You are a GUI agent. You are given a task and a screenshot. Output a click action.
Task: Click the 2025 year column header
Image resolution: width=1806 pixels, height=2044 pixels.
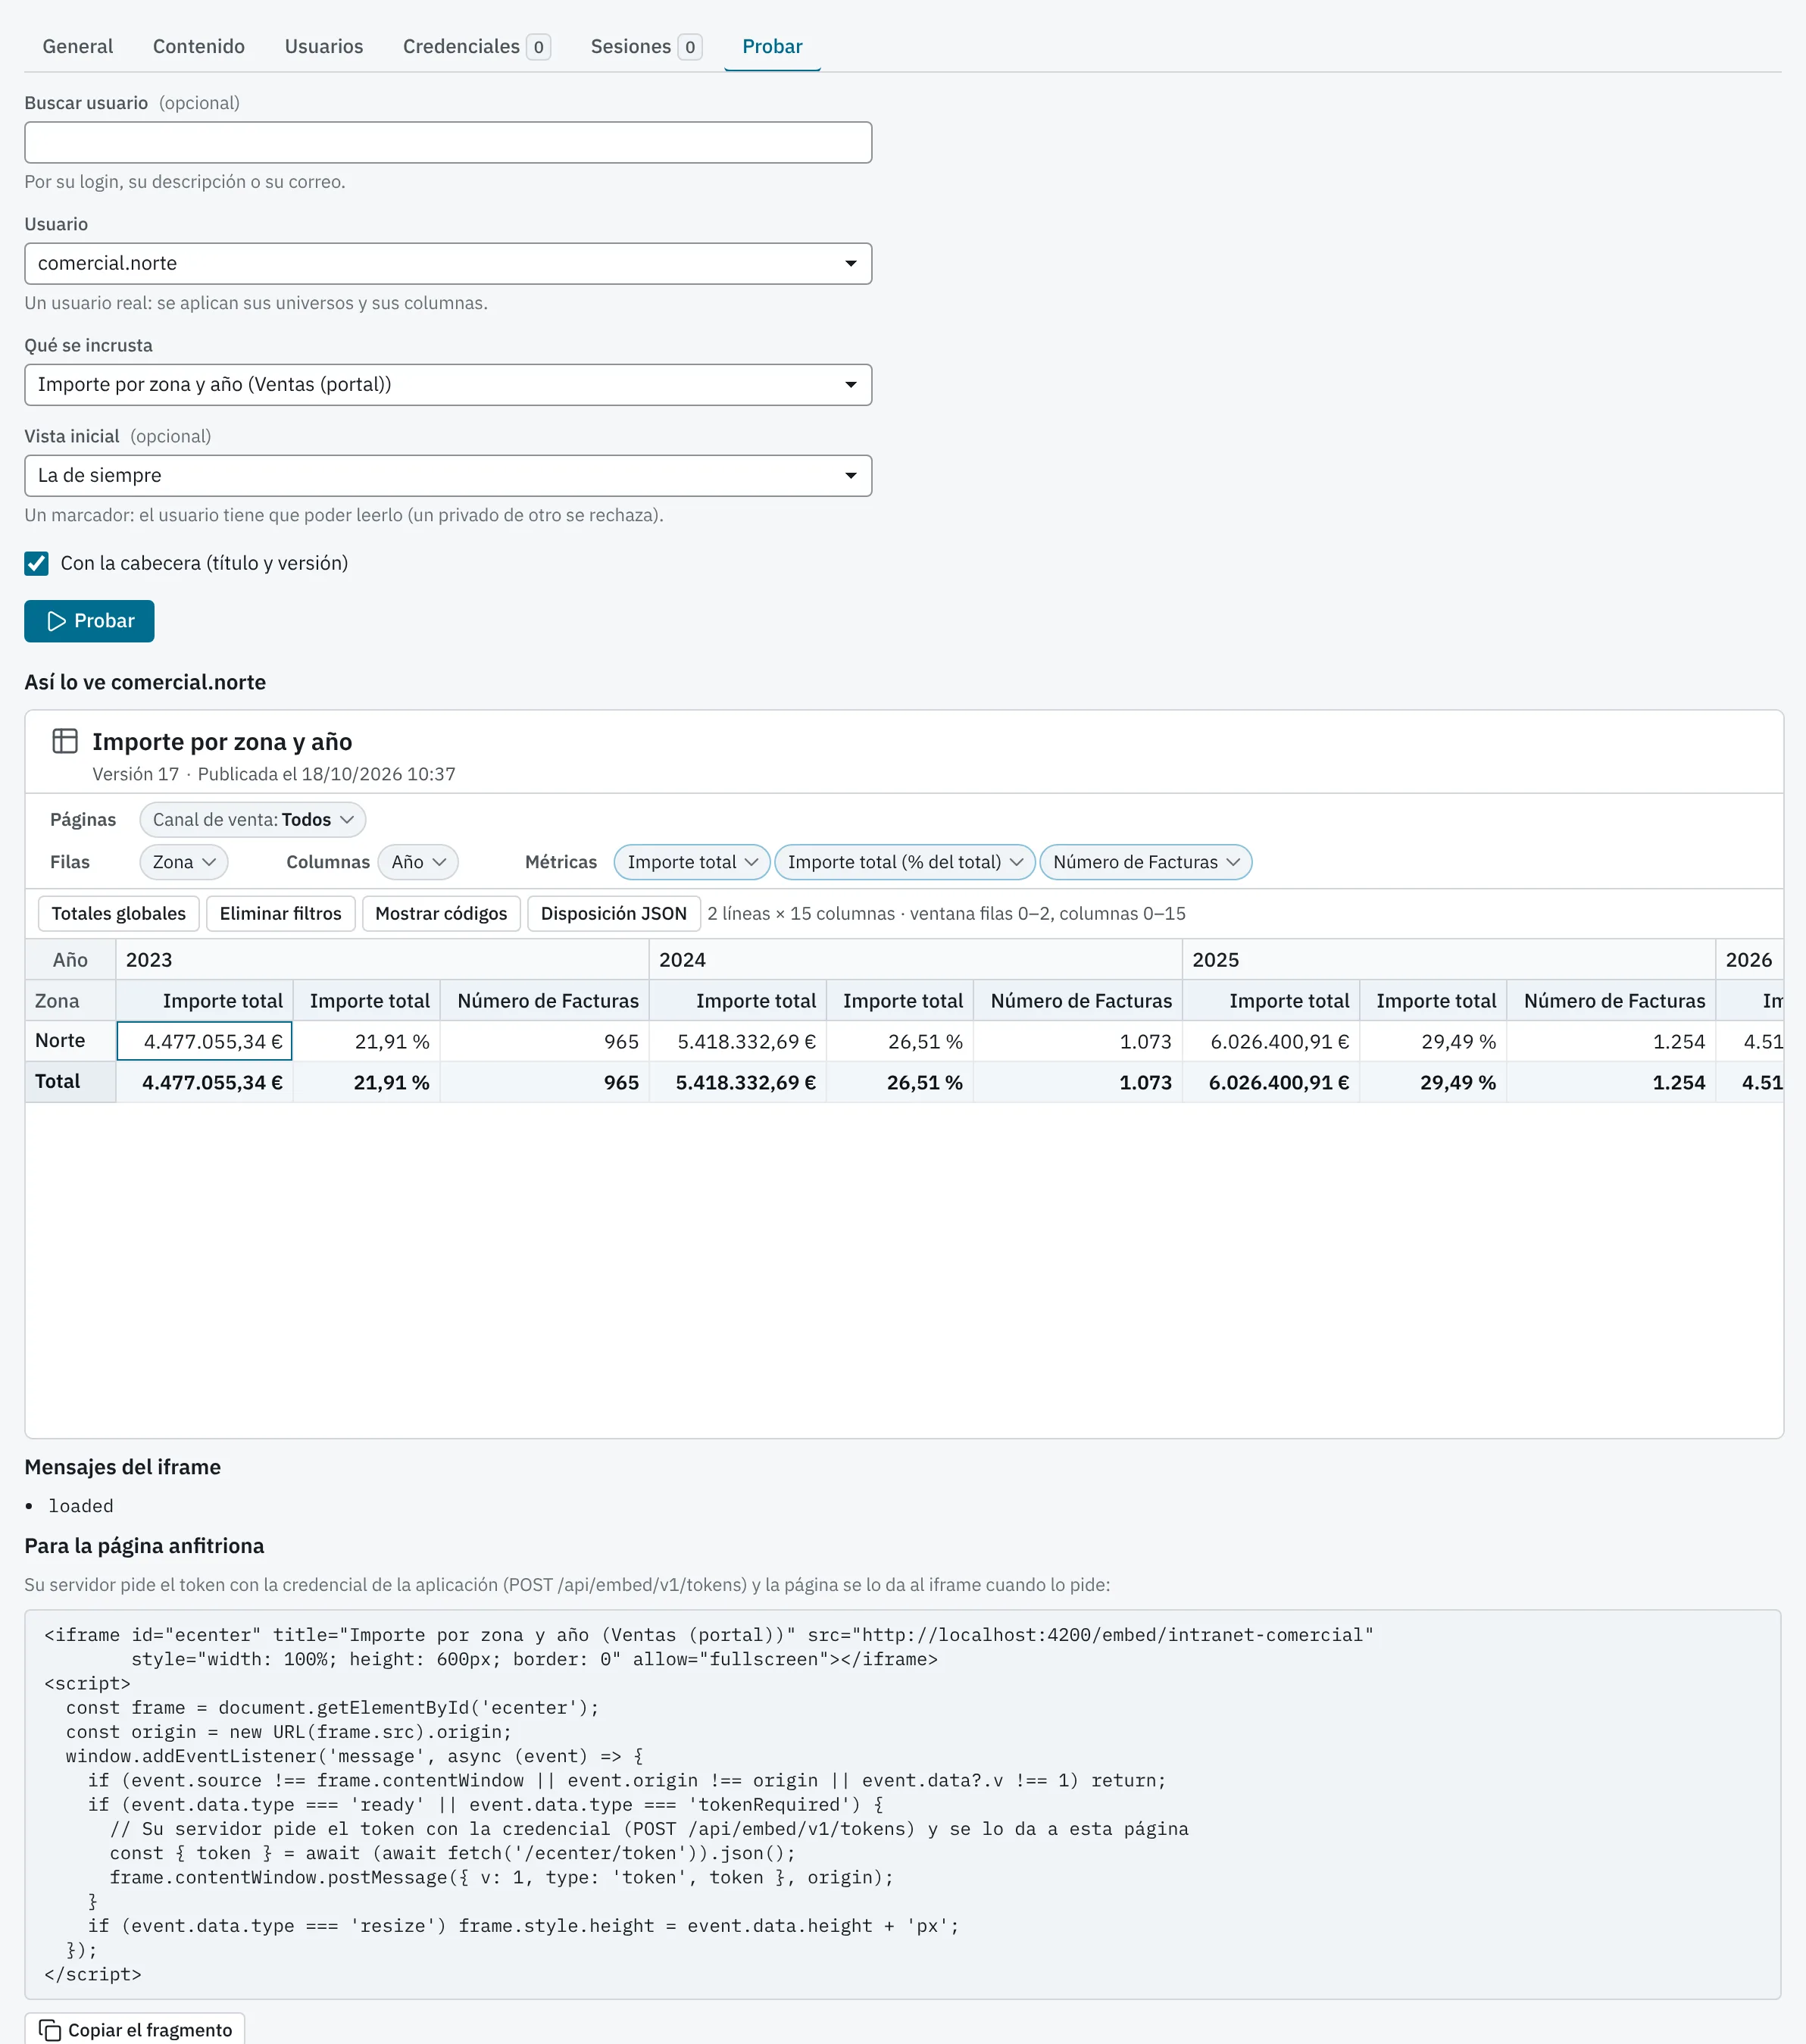[1448, 960]
